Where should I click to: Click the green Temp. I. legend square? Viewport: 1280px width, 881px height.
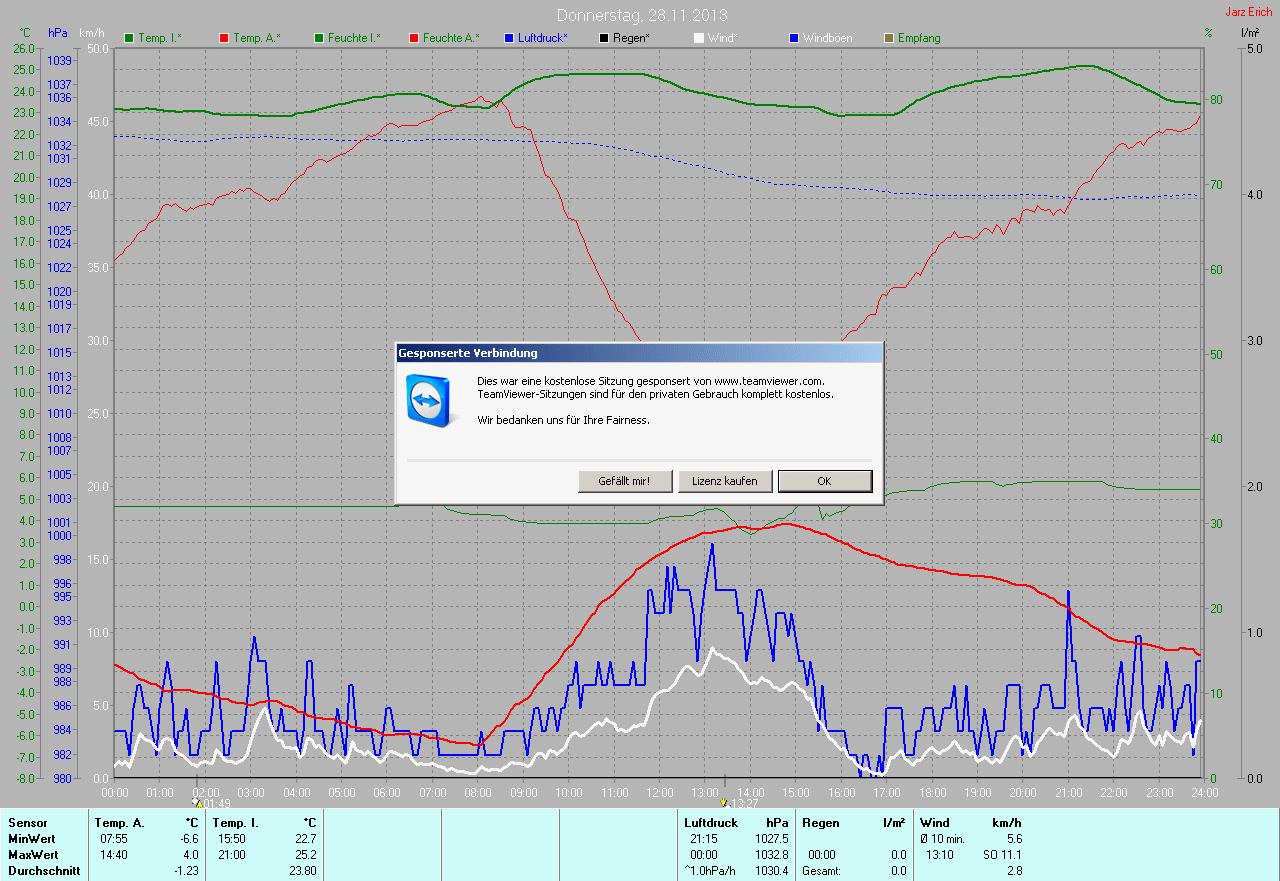click(x=129, y=38)
